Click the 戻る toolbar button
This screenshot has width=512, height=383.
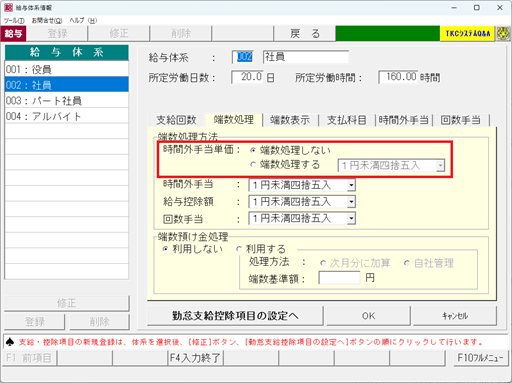tap(305, 34)
